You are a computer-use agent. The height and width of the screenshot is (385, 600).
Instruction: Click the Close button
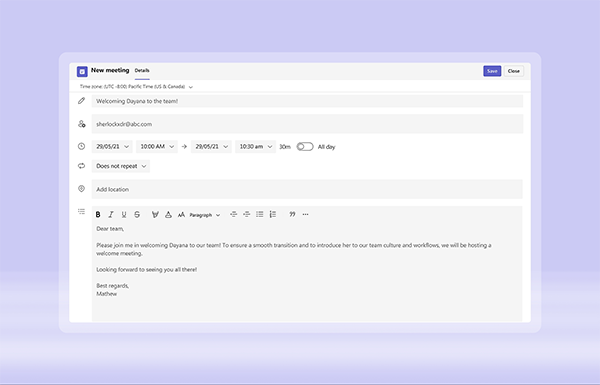point(514,71)
